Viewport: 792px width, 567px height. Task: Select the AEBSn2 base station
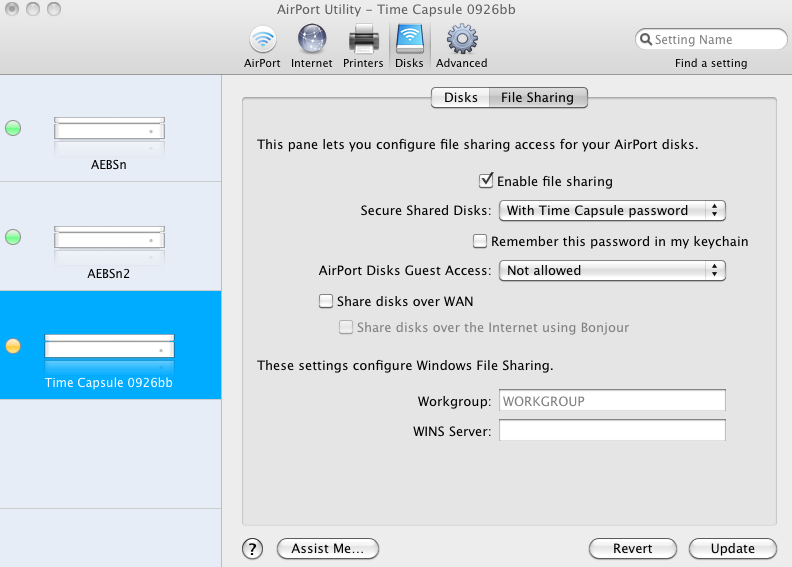[x=110, y=236]
